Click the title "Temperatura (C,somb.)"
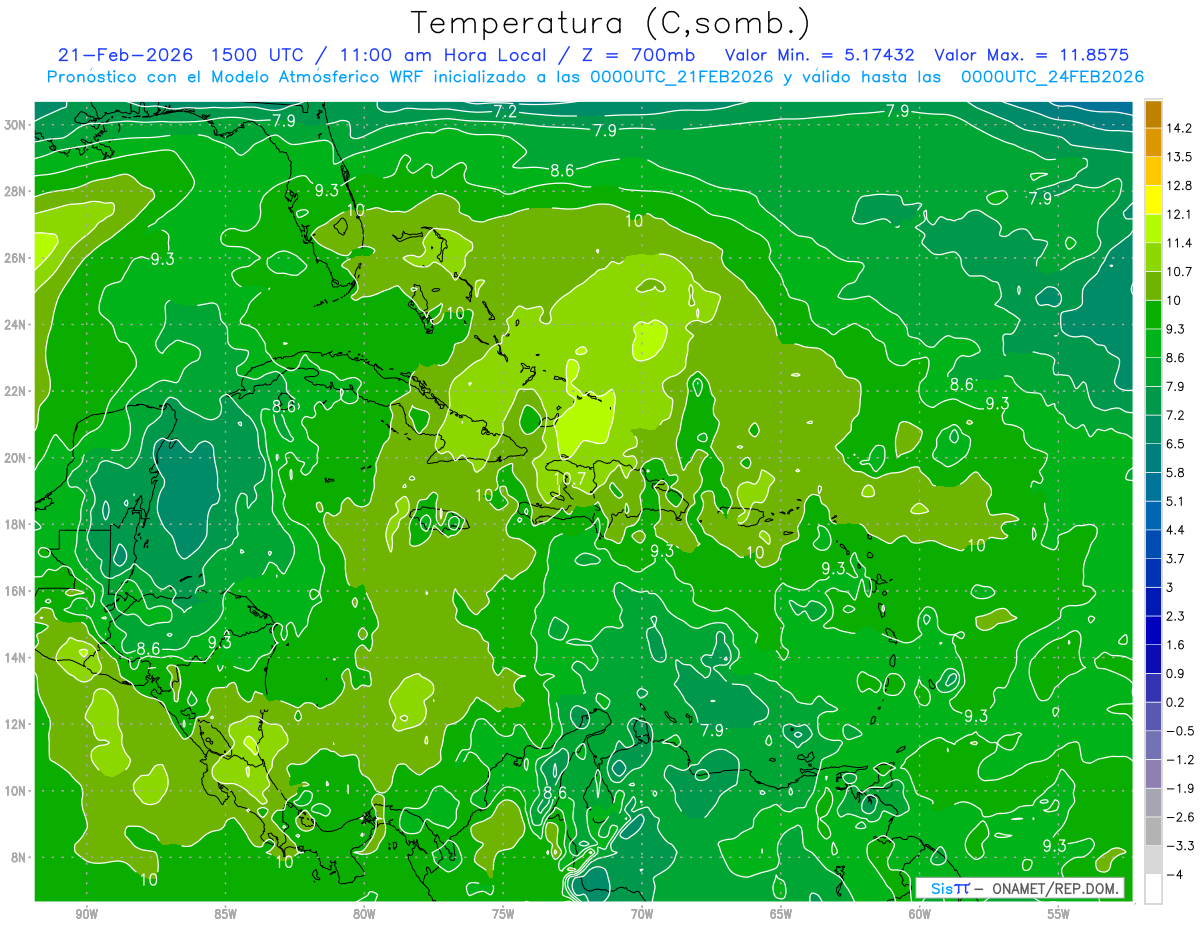Image resolution: width=1200 pixels, height=927 pixels. 610,22
